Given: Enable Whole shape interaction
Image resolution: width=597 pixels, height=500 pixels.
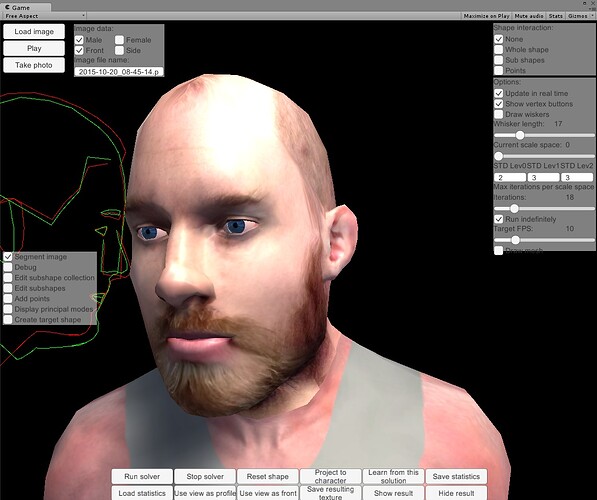Looking at the screenshot, I should tap(499, 50).
